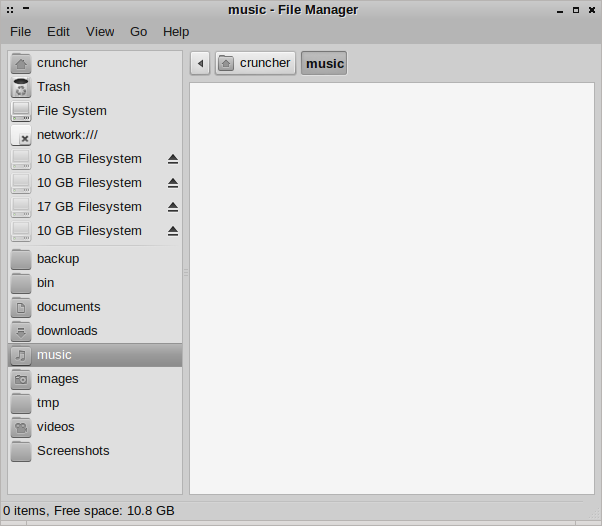Image resolution: width=602 pixels, height=526 pixels.
Task: Open the File menu
Action: click(20, 31)
